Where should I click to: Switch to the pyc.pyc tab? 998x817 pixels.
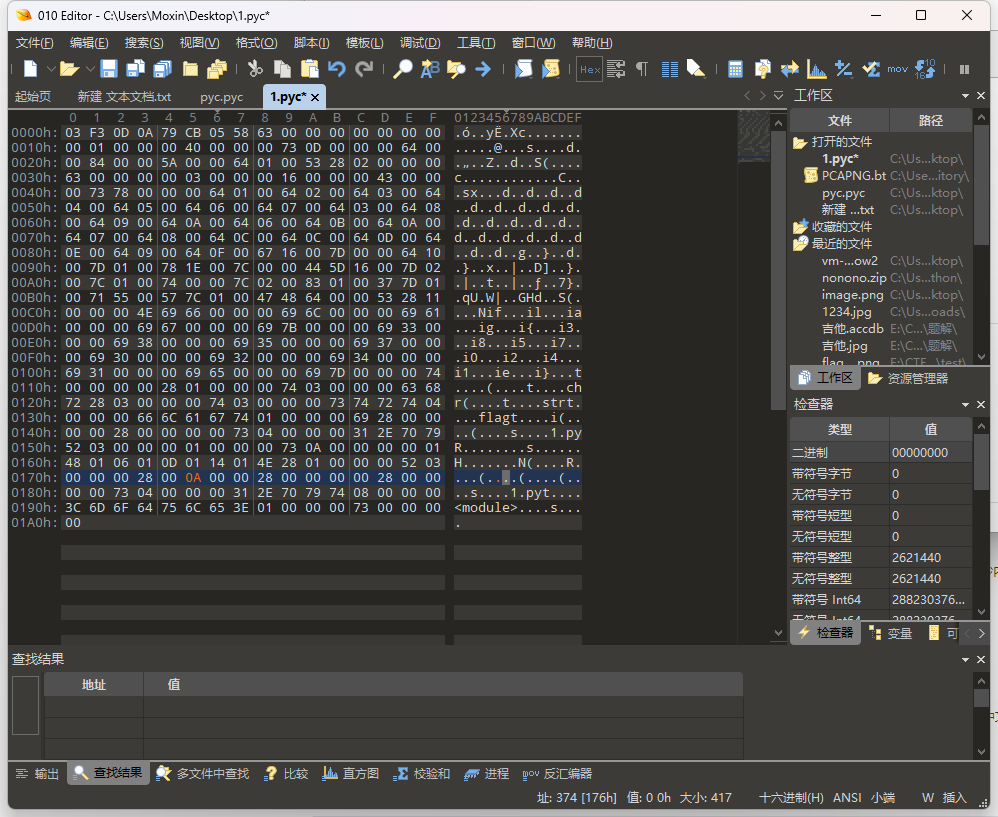pos(221,97)
